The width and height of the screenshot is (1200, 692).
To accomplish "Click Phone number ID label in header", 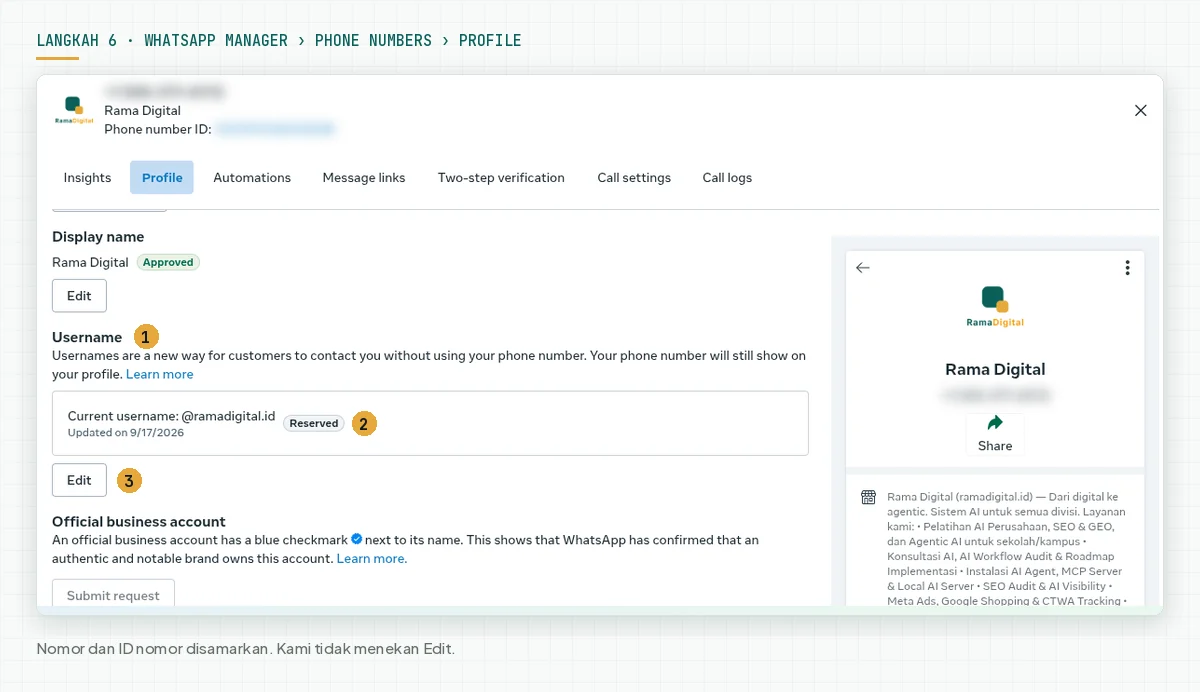I will [158, 129].
